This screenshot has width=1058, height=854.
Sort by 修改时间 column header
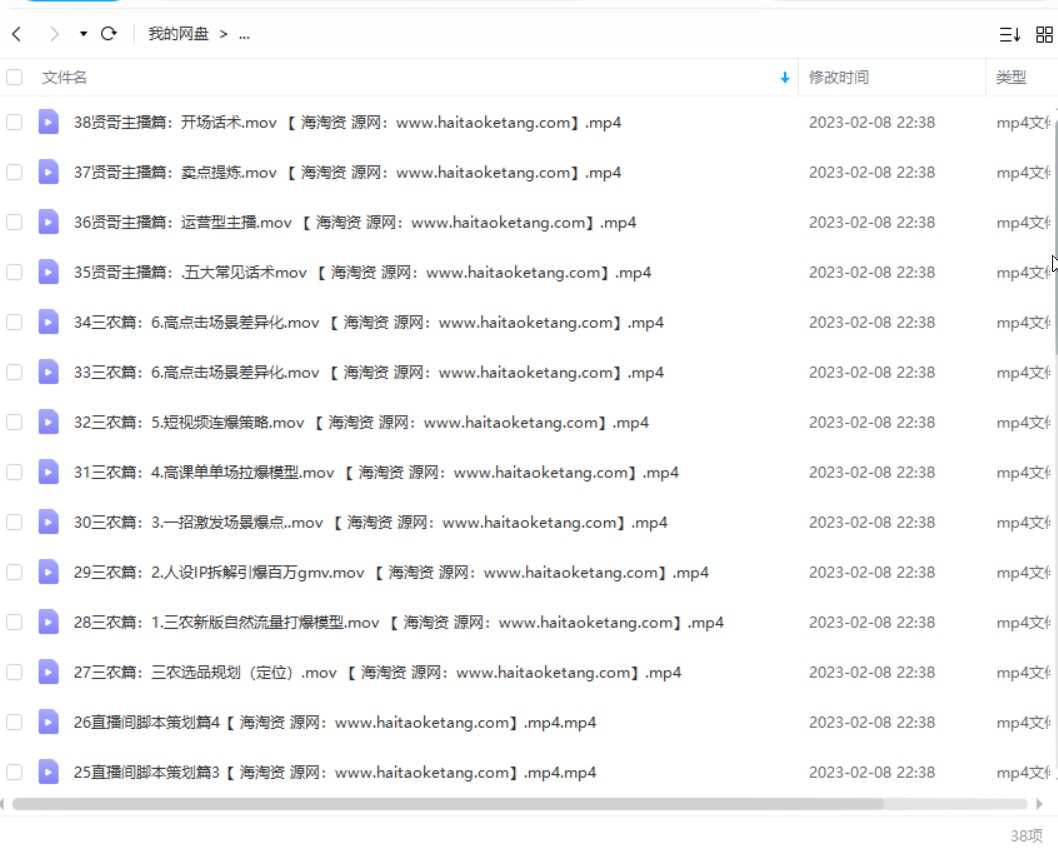click(839, 78)
